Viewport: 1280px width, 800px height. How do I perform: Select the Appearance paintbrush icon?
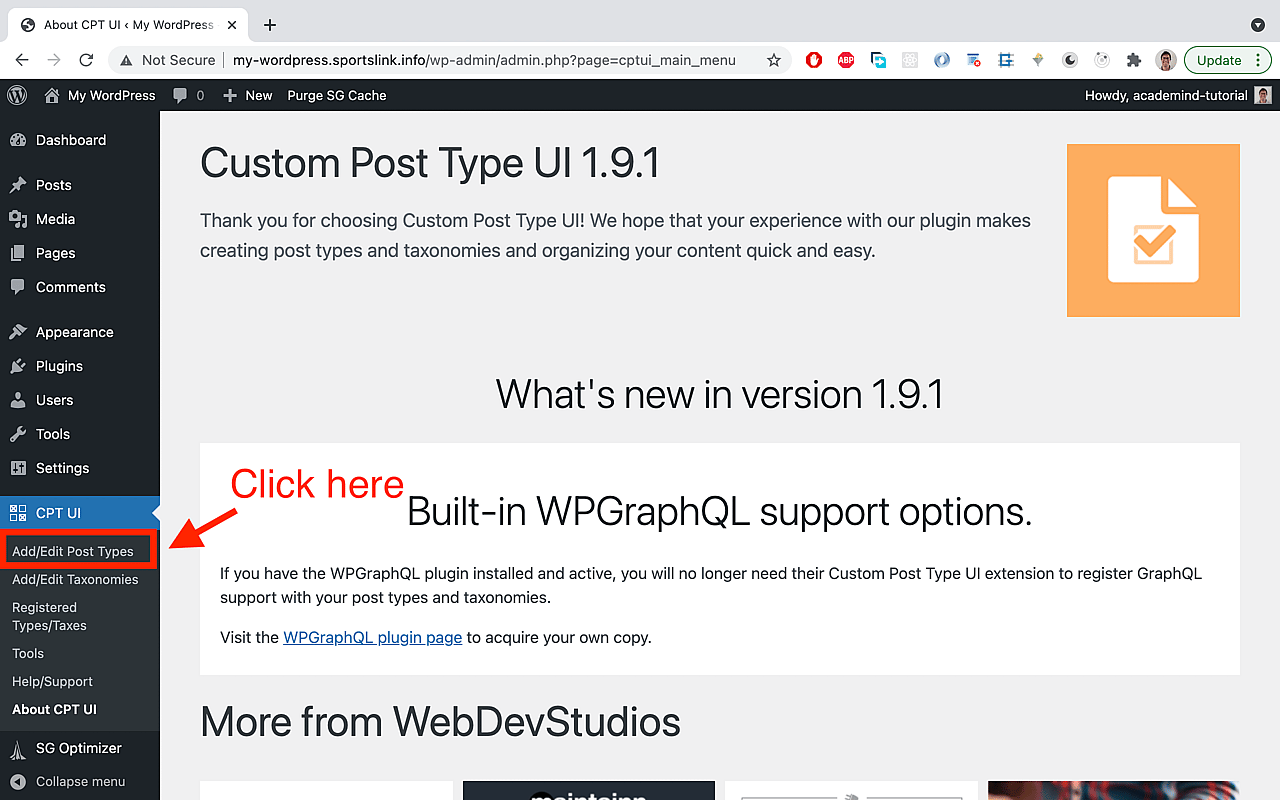pos(19,331)
